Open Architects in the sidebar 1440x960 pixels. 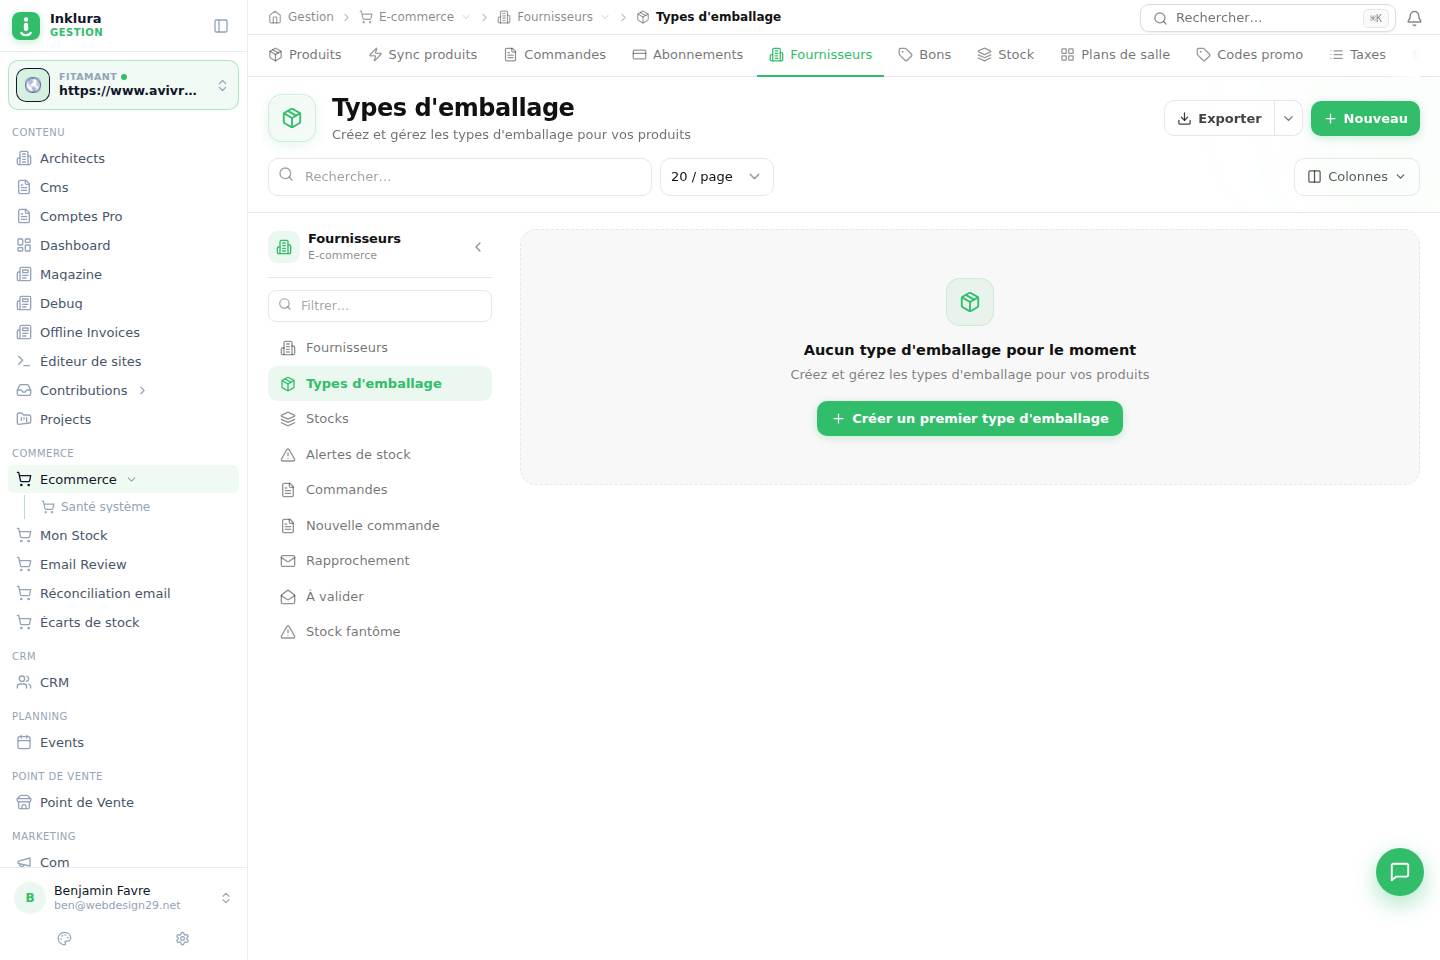(x=123, y=158)
